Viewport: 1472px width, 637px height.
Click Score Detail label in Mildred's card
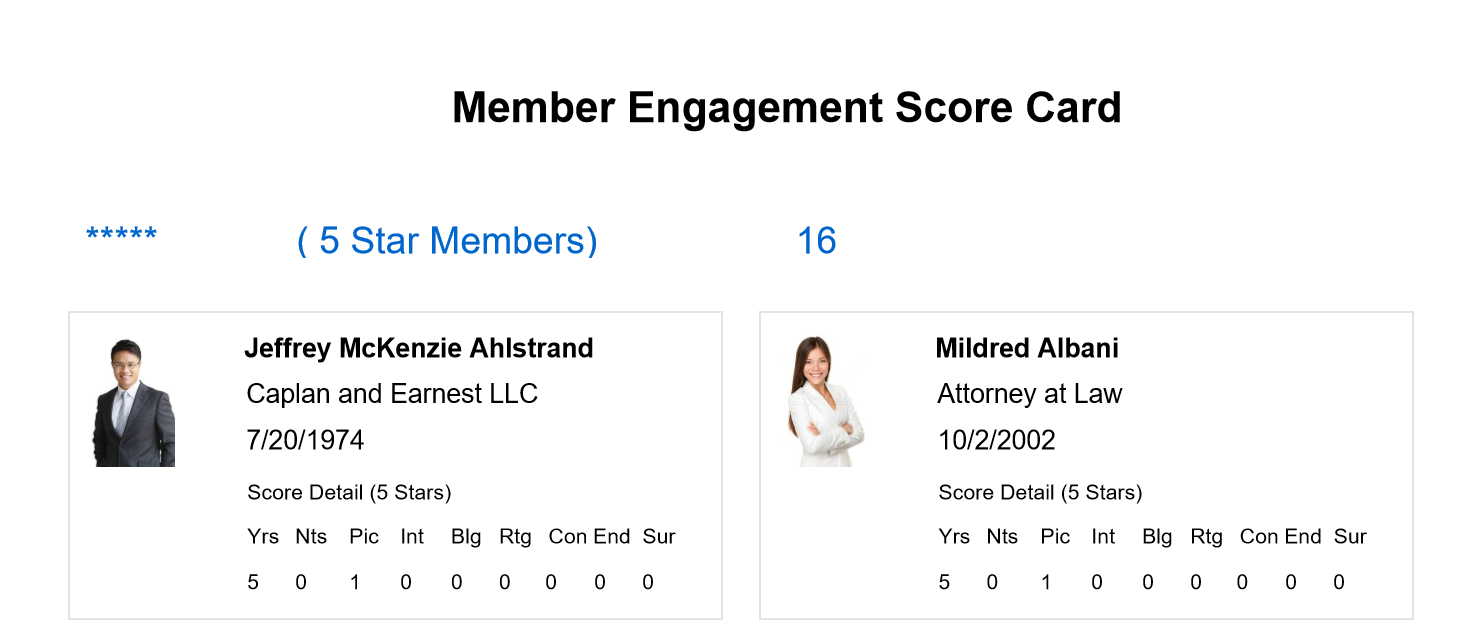tap(1040, 492)
